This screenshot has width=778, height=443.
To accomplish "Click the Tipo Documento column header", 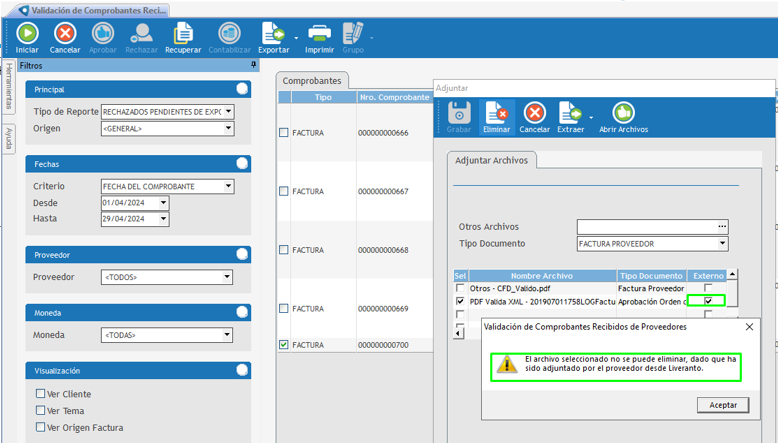I will pyautogui.click(x=651, y=276).
